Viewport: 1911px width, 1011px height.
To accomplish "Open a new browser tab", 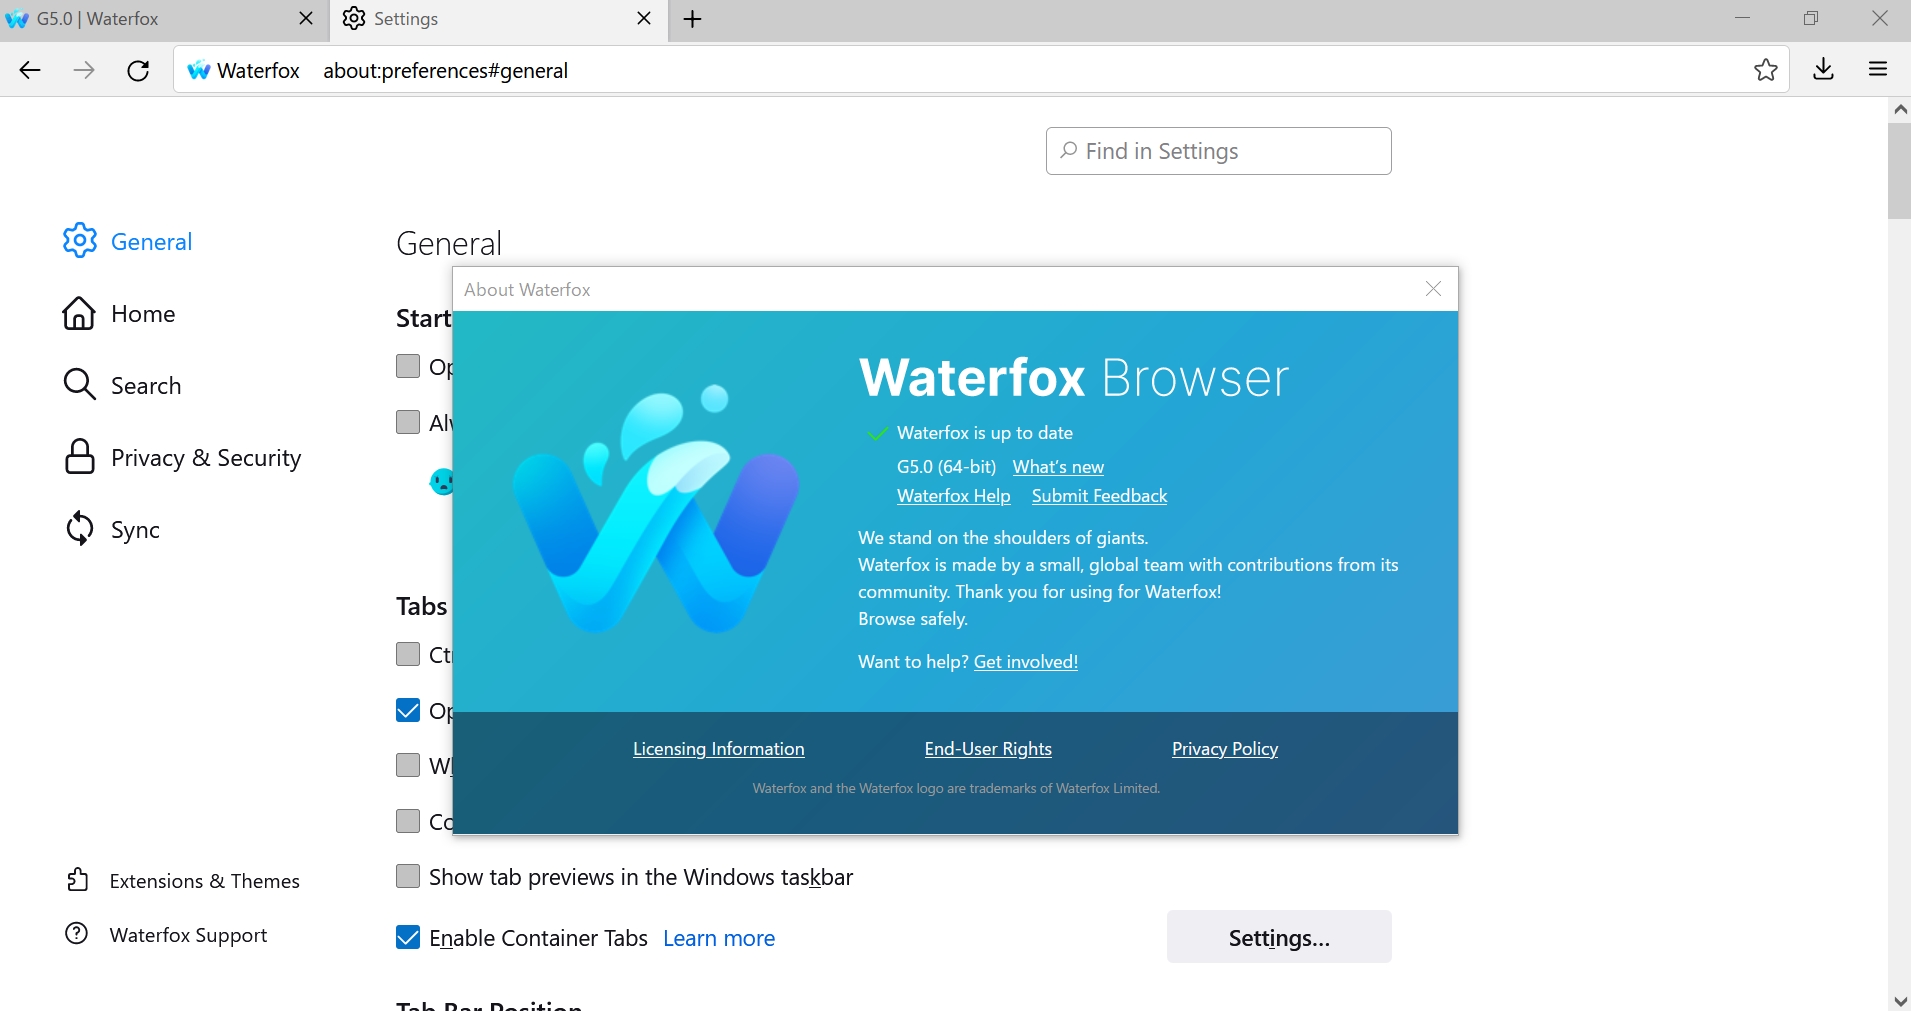I will (692, 20).
